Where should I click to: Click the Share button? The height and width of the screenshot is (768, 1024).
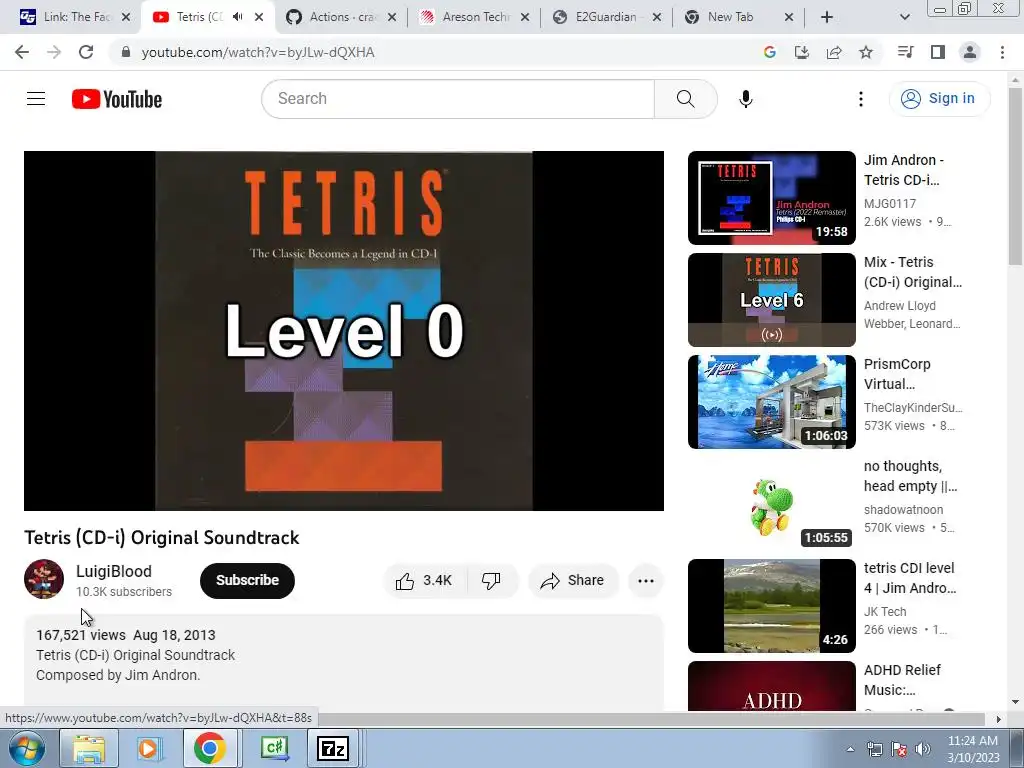[573, 581]
